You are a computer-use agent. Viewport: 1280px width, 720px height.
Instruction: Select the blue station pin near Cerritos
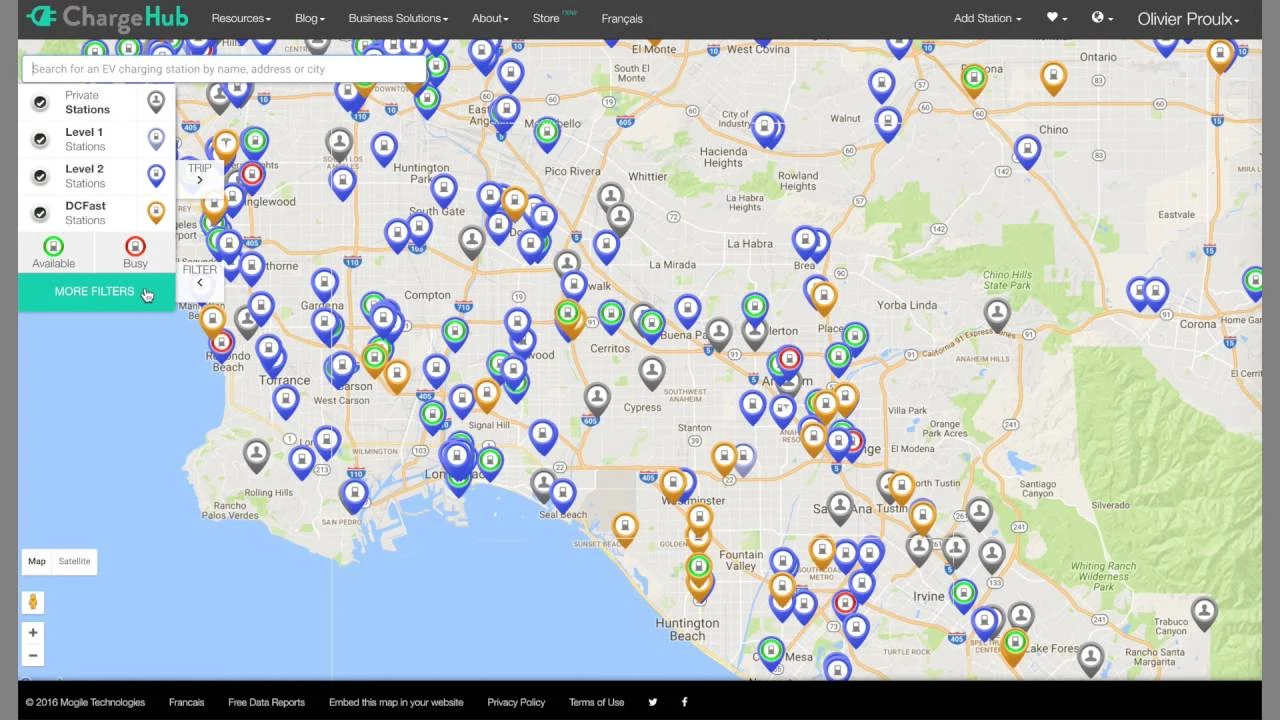(x=611, y=318)
